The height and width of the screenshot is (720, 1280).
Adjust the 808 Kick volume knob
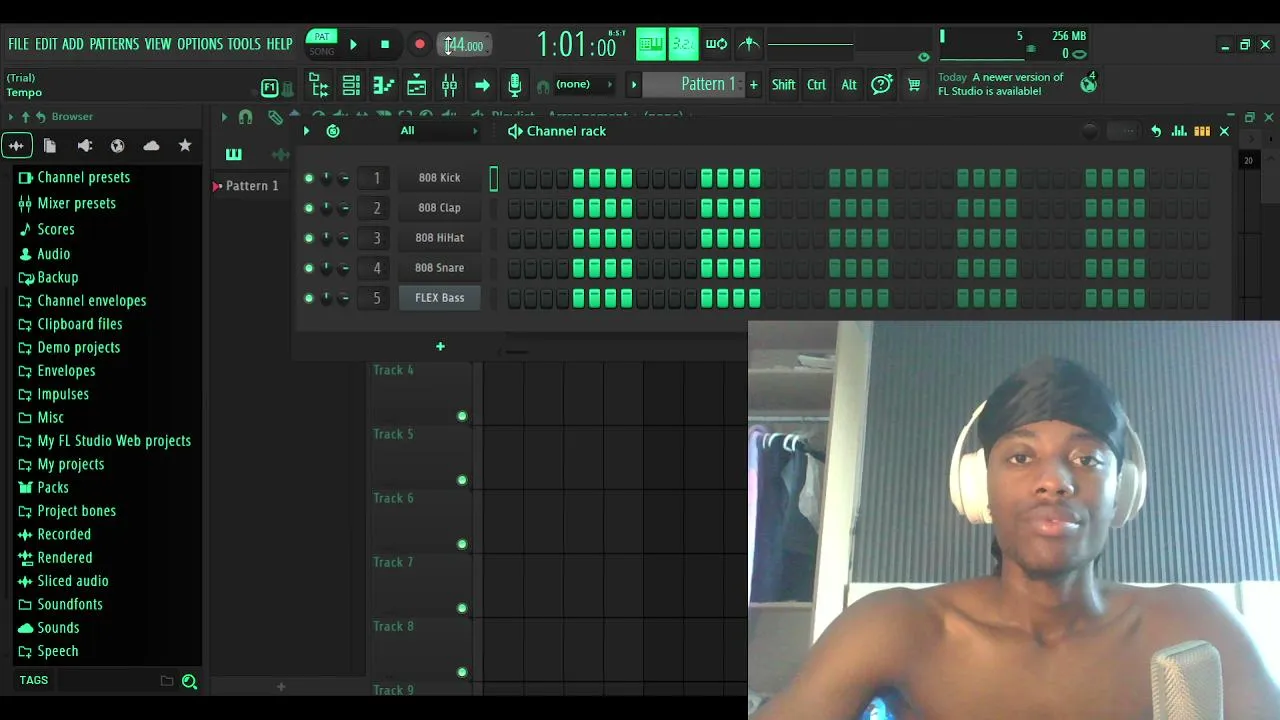coord(344,178)
